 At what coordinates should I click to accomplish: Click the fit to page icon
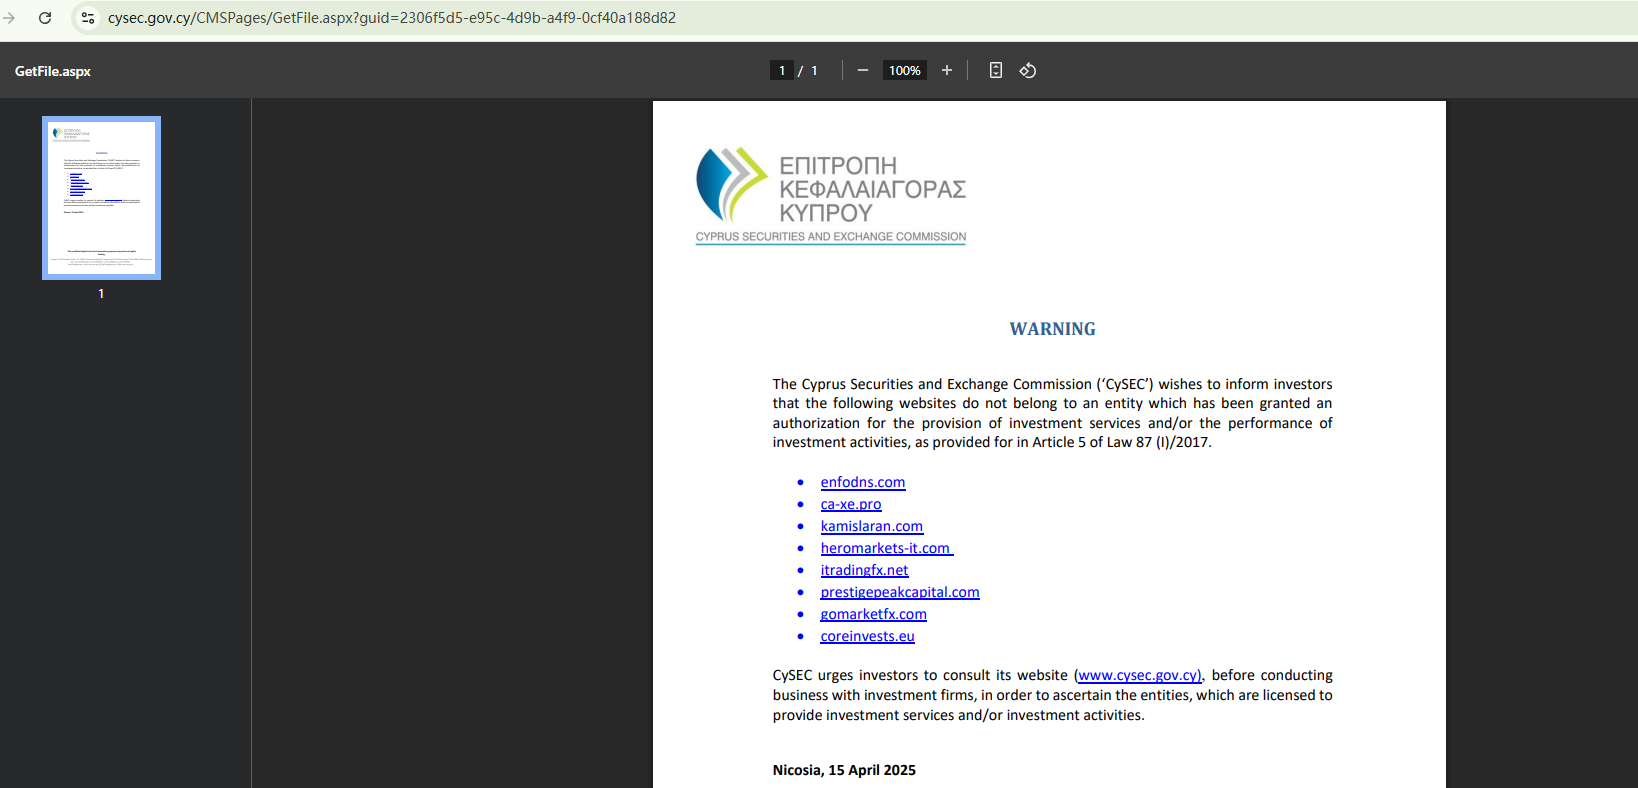pyautogui.click(x=996, y=70)
